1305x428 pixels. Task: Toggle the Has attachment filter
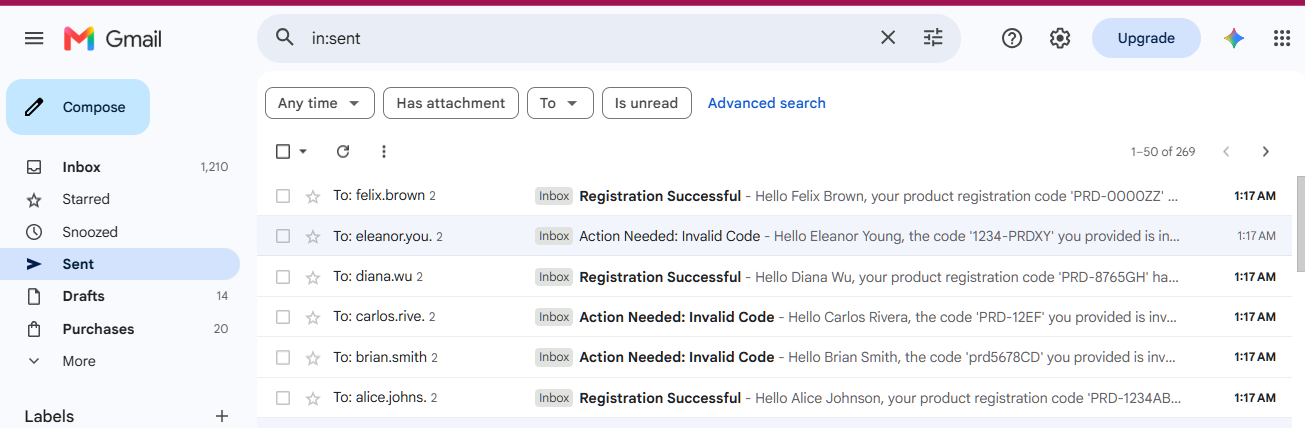pyautogui.click(x=451, y=103)
